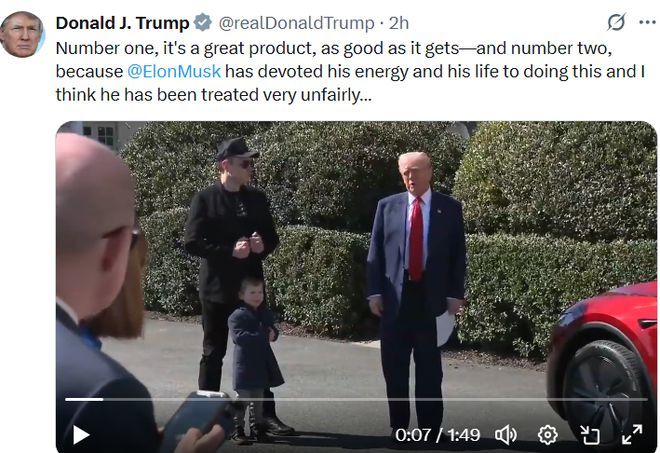Click the blue verified checkmark badge
This screenshot has width=660, height=453.
click(203, 22)
